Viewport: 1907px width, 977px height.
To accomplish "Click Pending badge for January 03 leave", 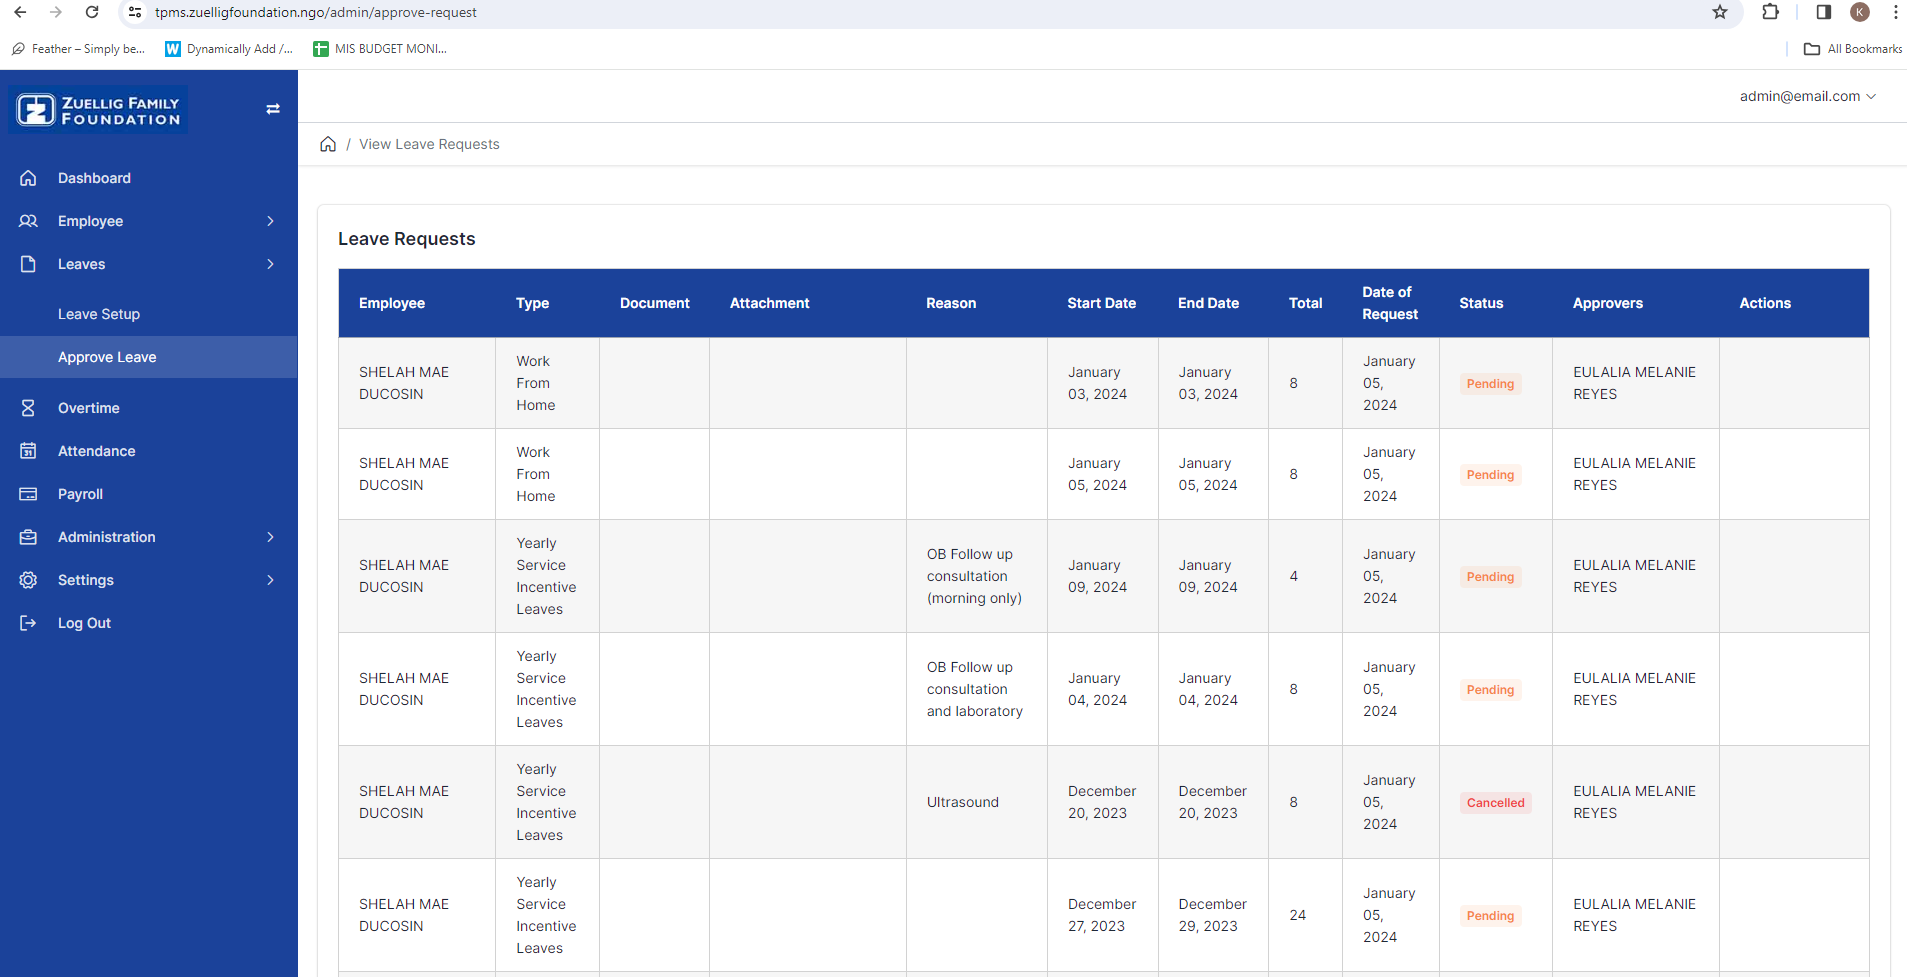I will [x=1490, y=384].
